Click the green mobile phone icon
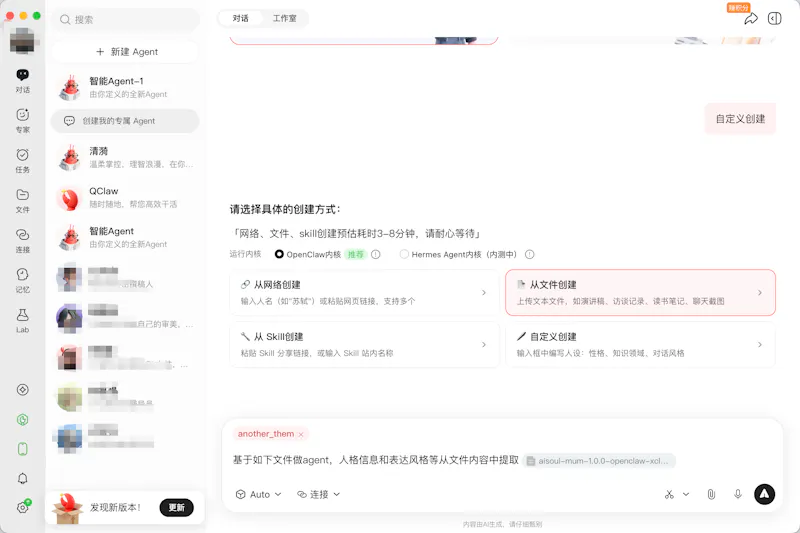The image size is (800, 533). click(22, 449)
